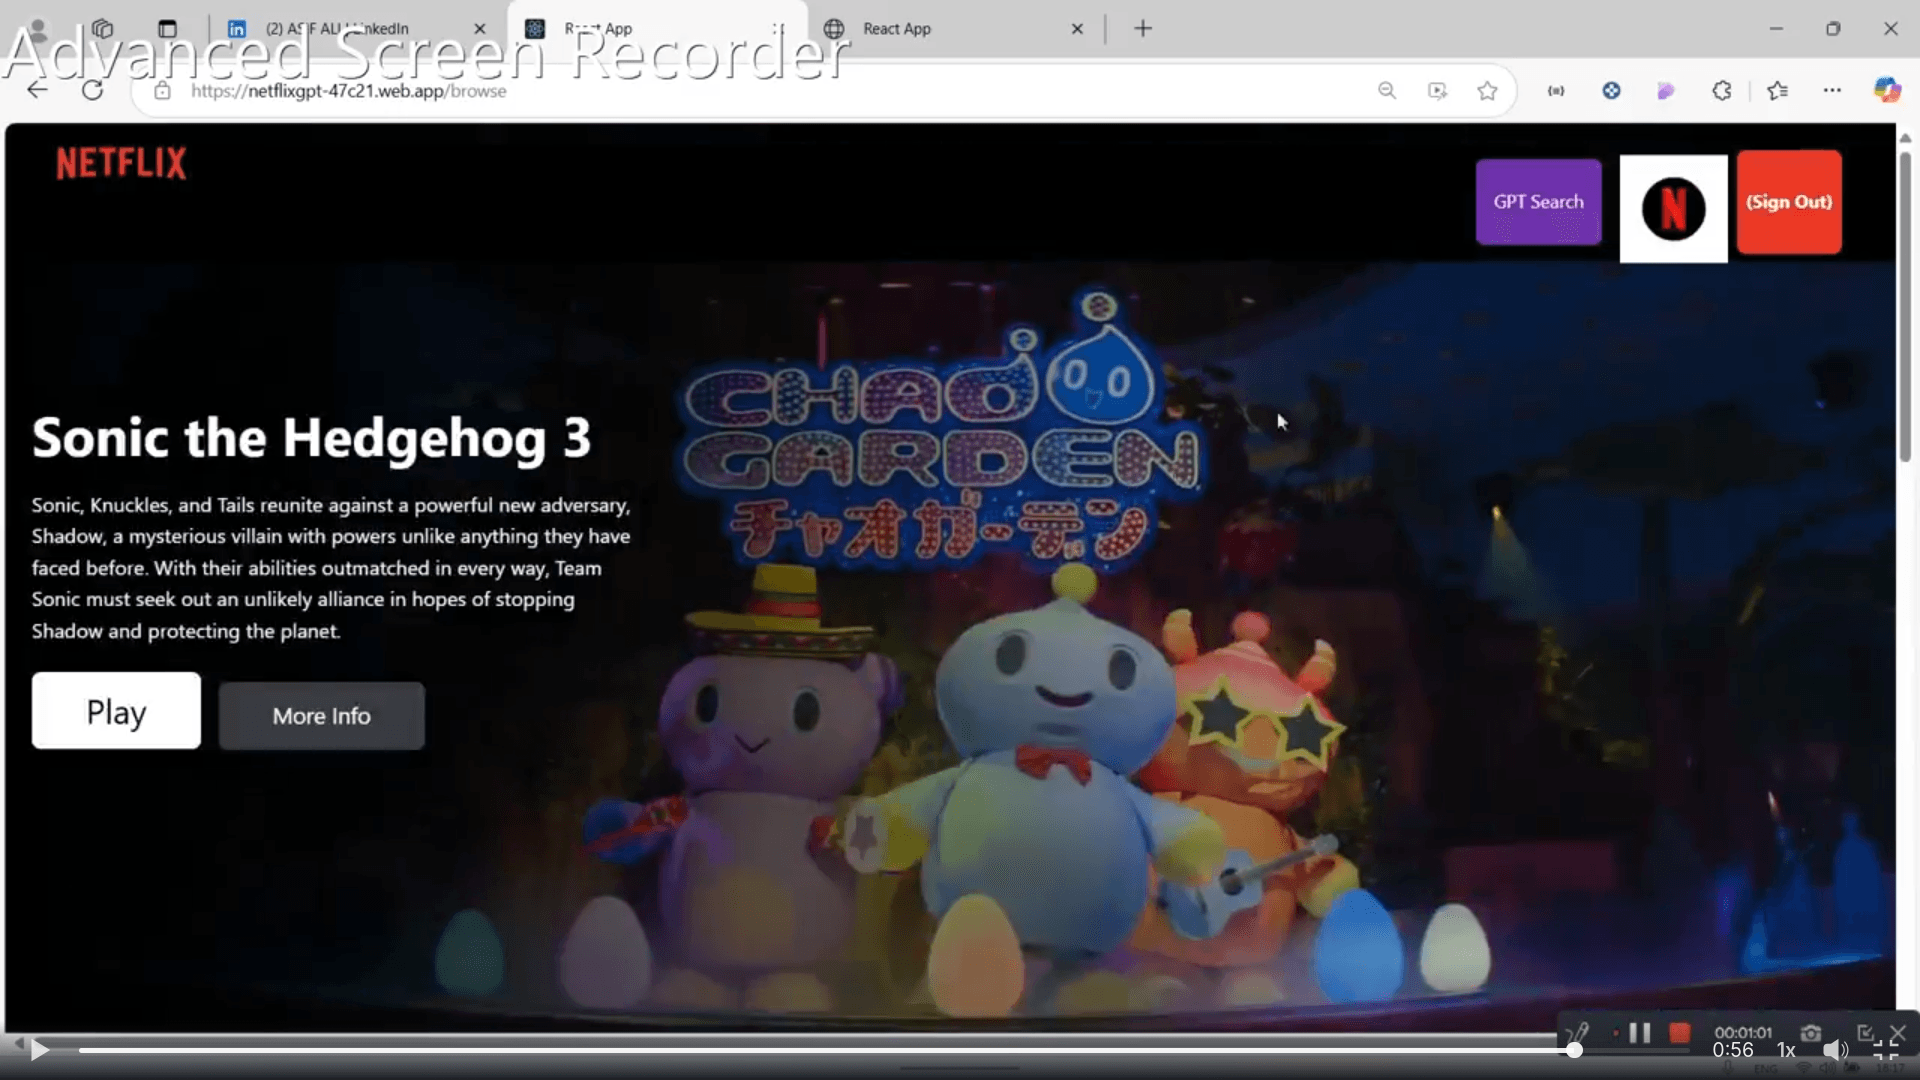Reload the browser page

92,91
